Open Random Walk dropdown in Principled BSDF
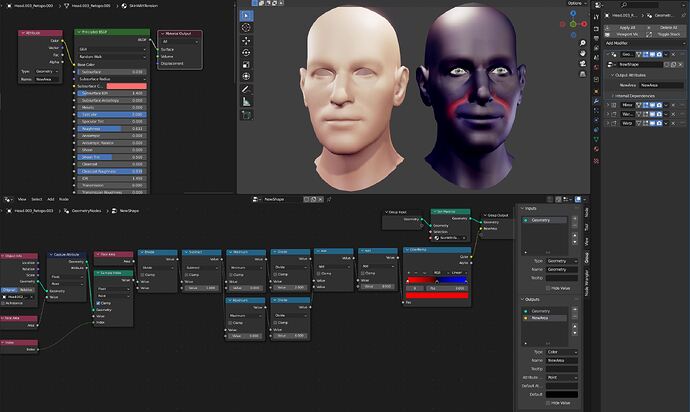Image resolution: width=690 pixels, height=412 pixels. point(112,57)
